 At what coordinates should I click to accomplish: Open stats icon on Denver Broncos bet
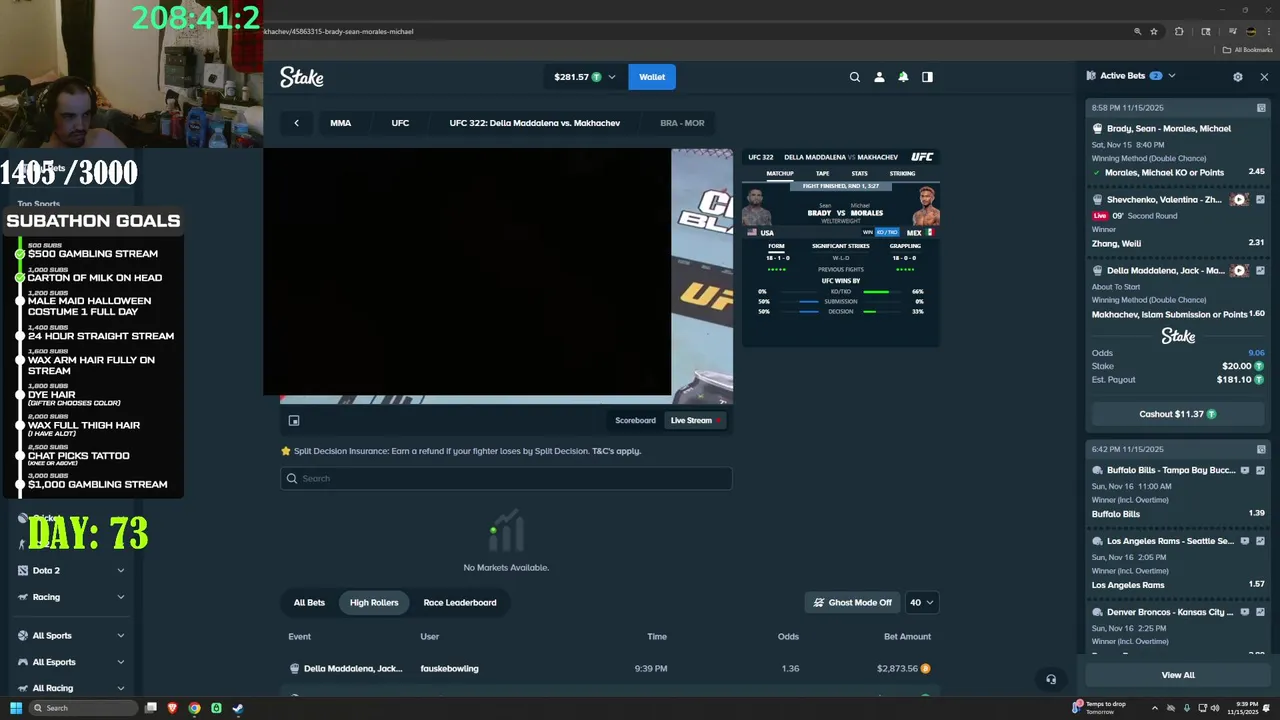(x=1260, y=612)
